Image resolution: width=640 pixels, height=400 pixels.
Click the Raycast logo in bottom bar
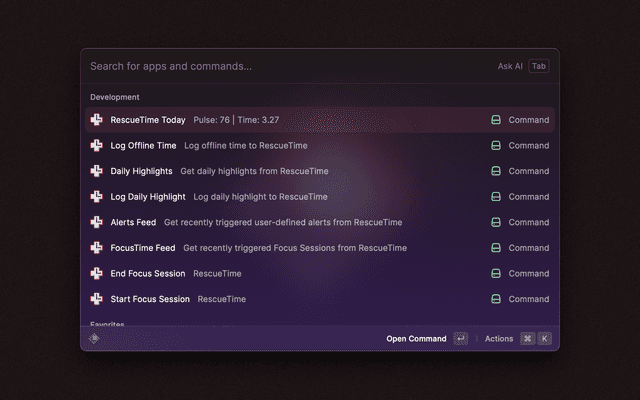pos(95,339)
